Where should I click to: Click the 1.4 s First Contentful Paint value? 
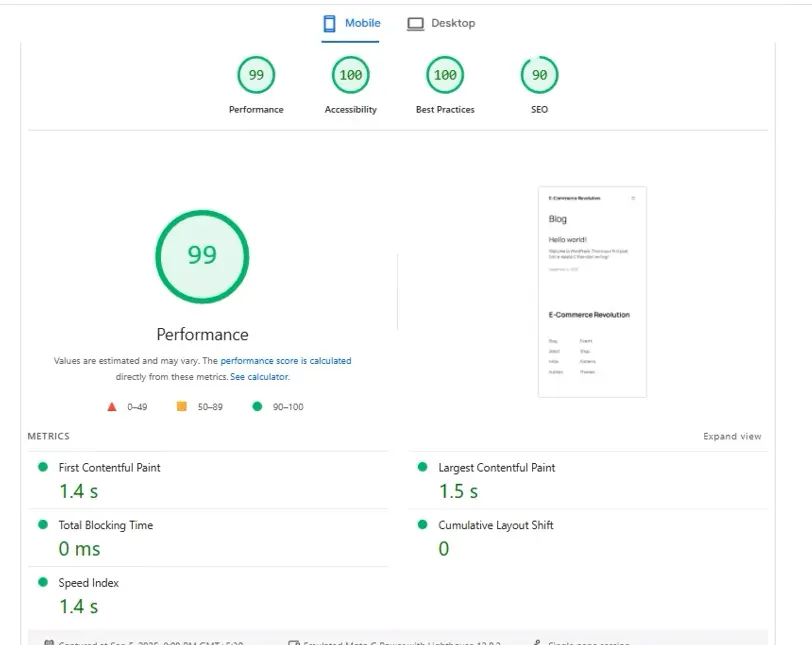[78, 491]
